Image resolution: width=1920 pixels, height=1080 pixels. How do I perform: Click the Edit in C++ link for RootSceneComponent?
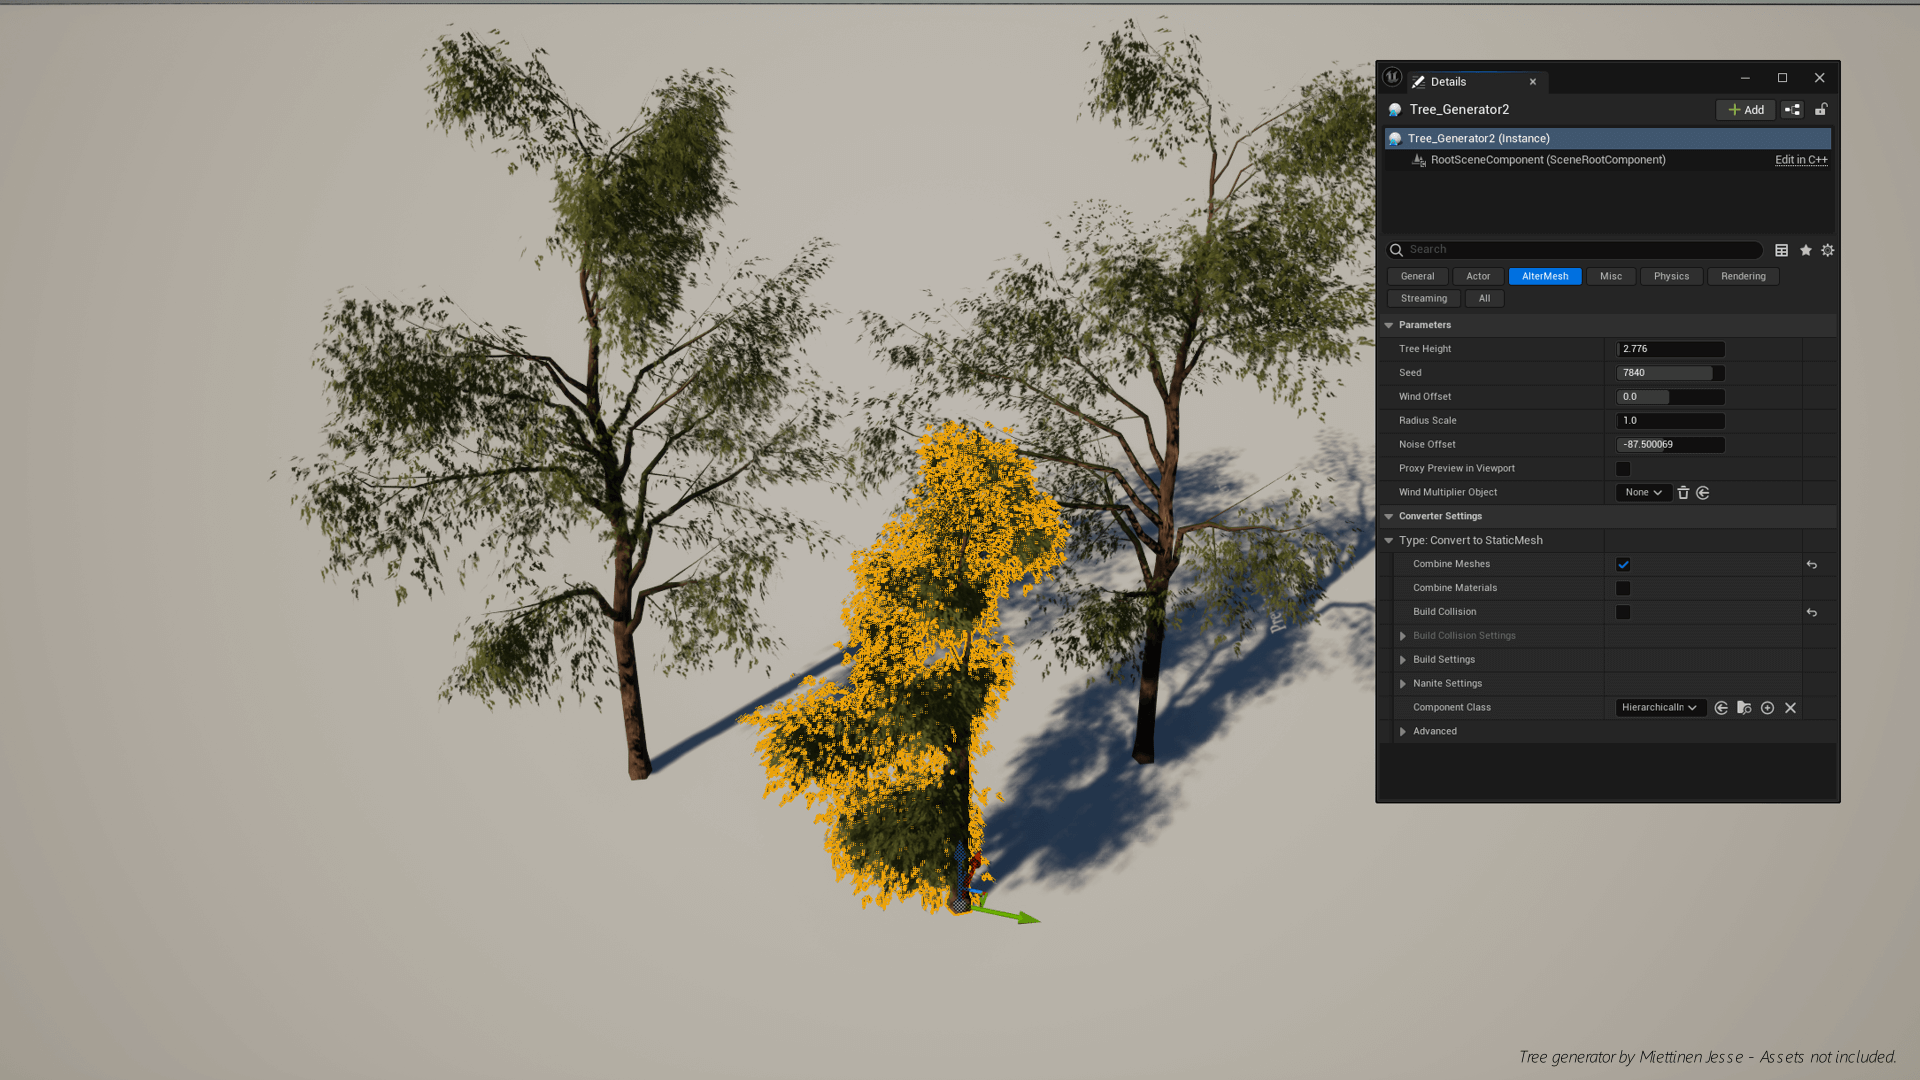1800,158
